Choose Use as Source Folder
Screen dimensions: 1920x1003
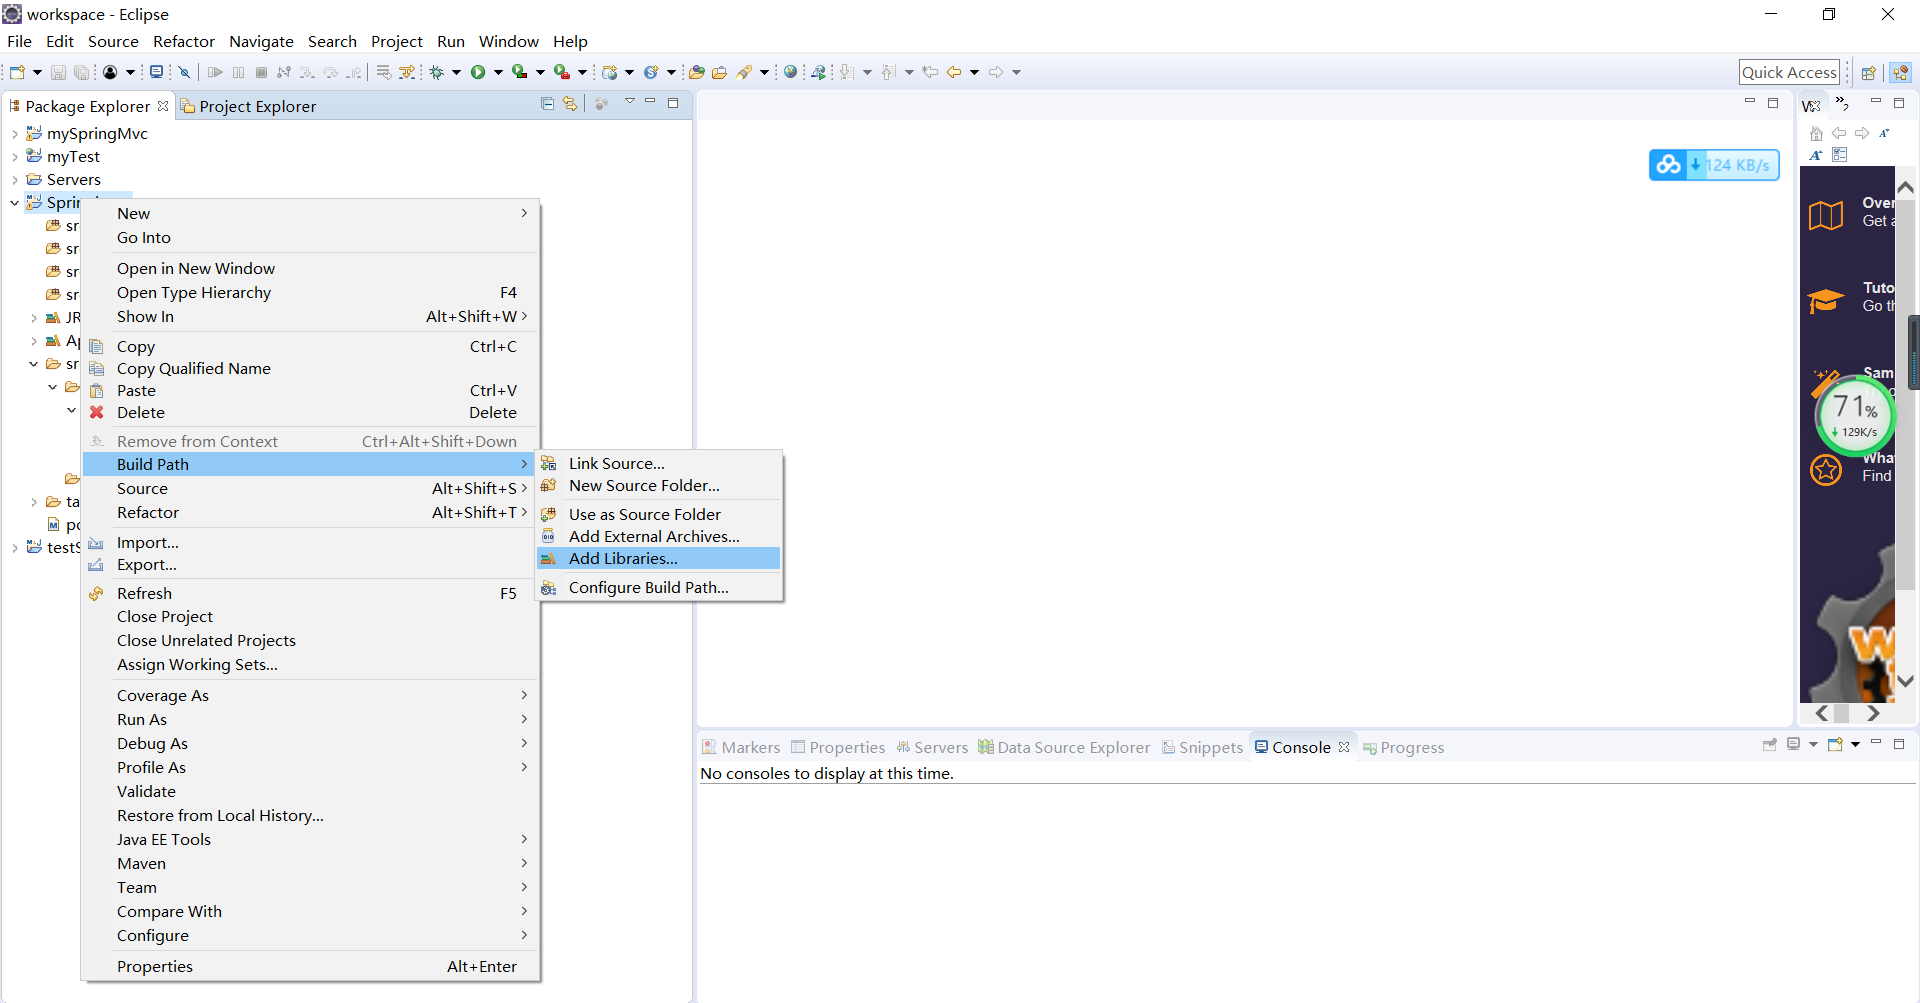(x=659, y=514)
